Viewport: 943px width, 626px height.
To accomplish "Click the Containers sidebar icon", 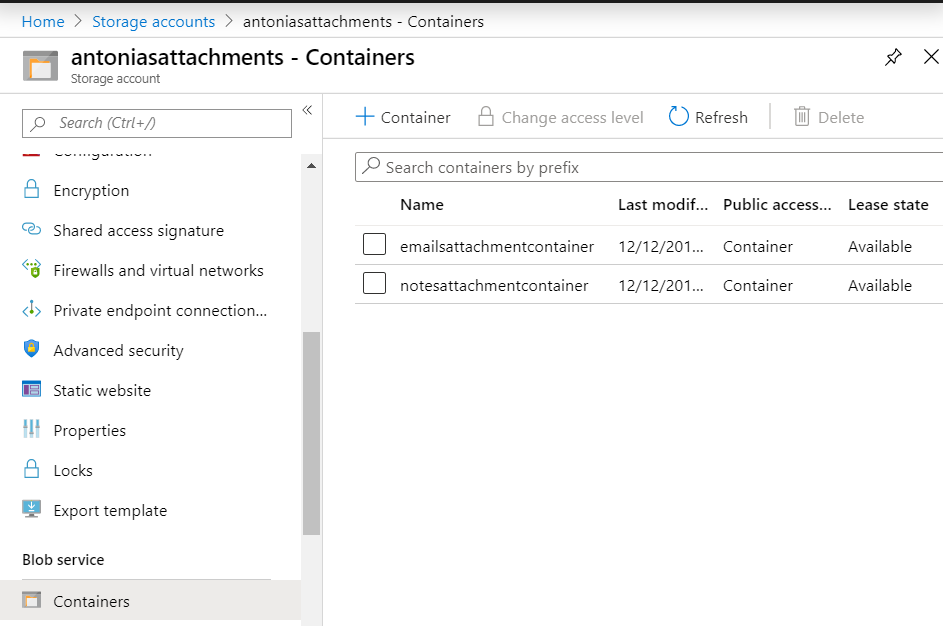I will pyautogui.click(x=31, y=600).
